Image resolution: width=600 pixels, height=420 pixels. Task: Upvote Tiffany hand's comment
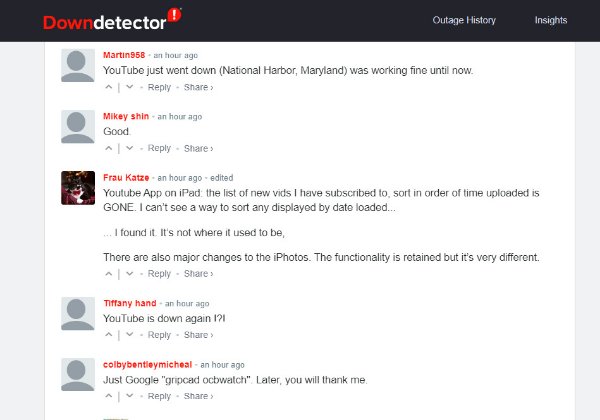click(109, 335)
